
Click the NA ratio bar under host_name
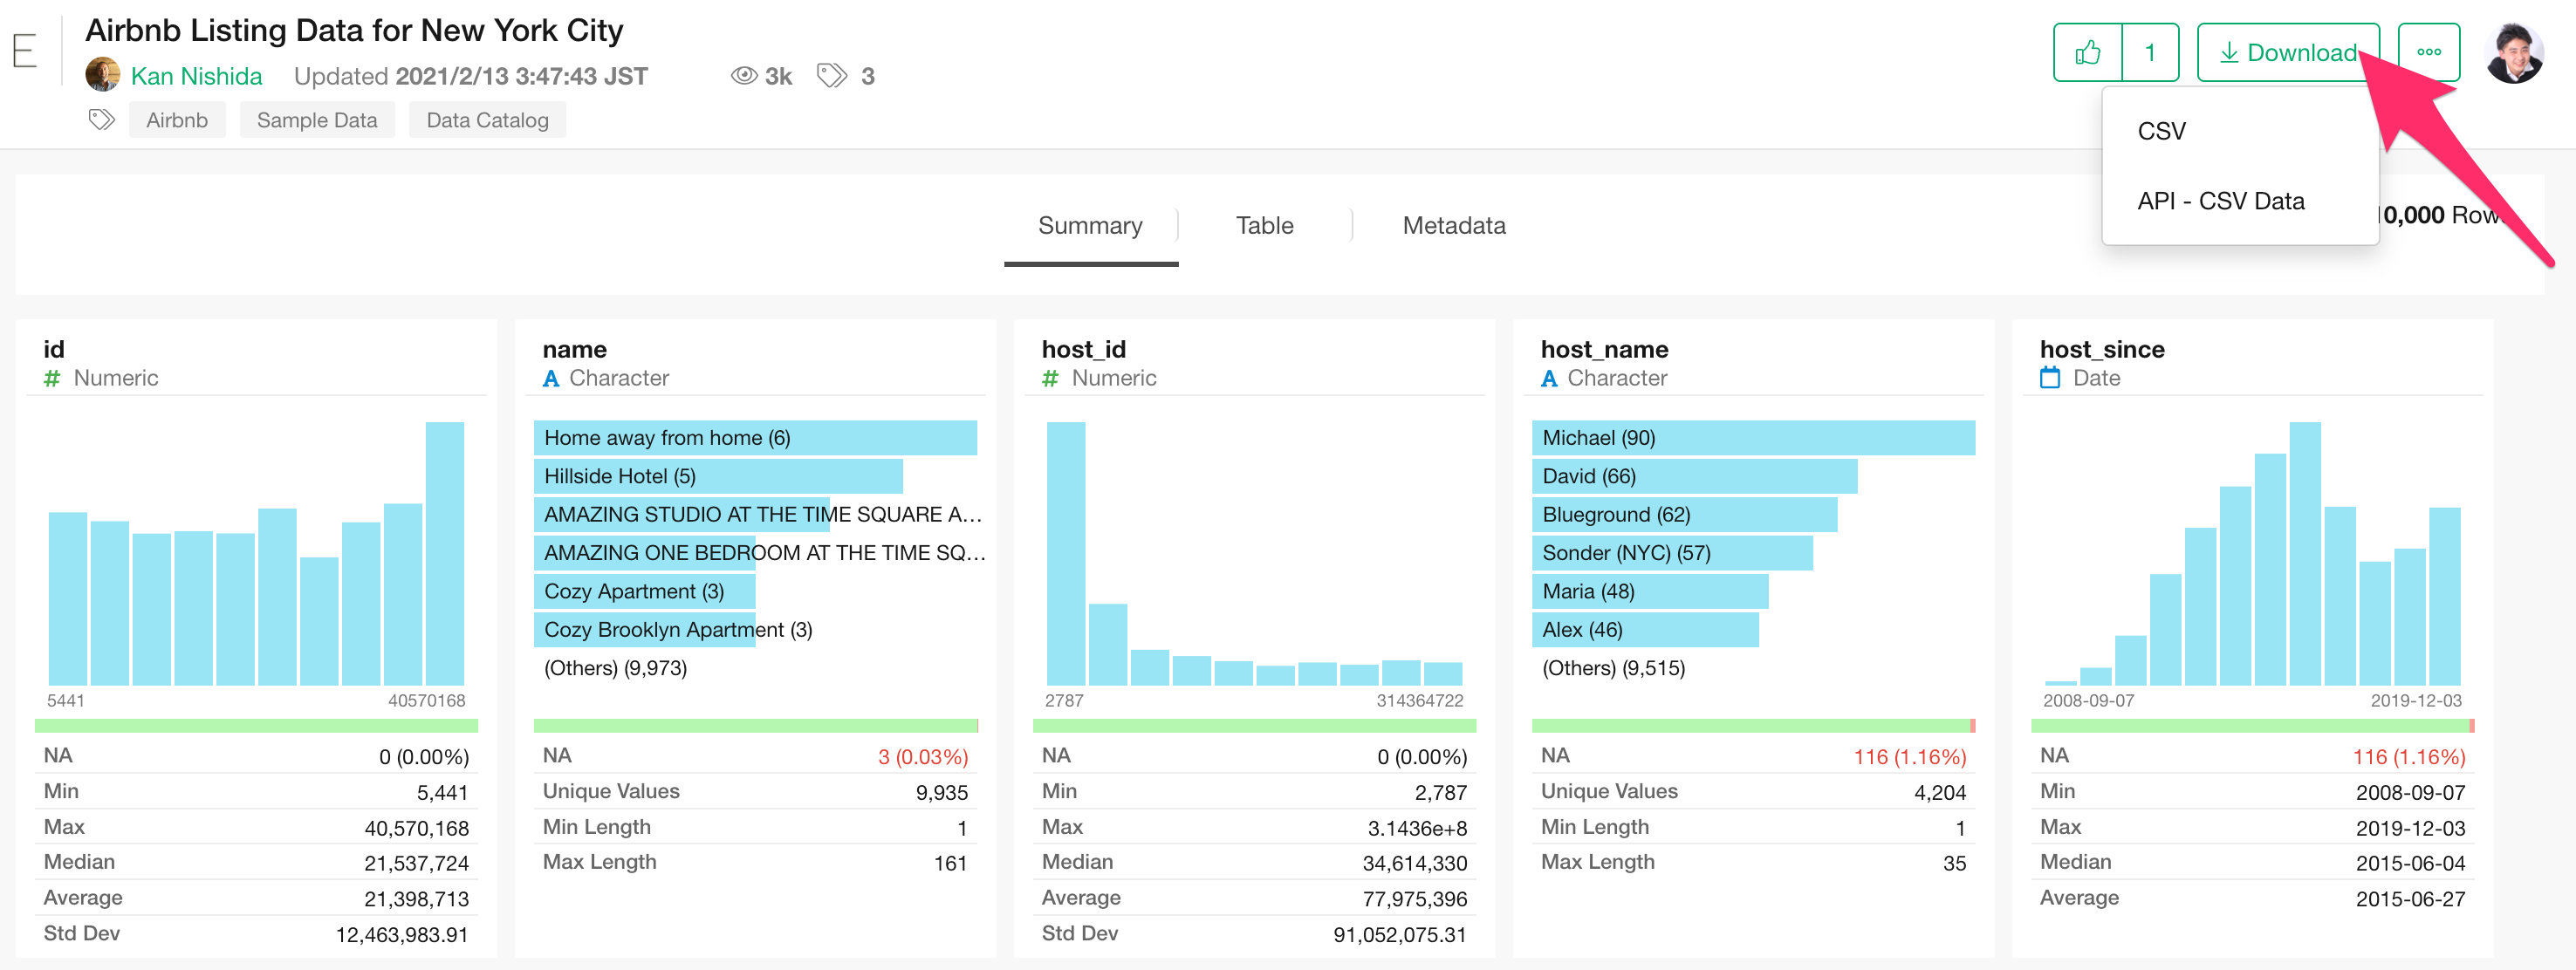coord(1753,726)
